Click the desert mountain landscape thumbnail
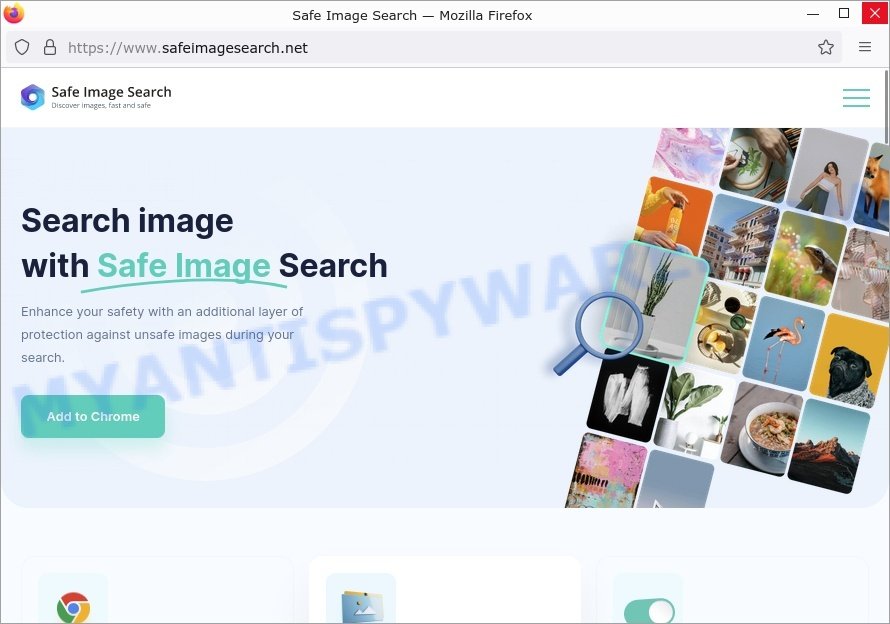This screenshot has width=890, height=624. click(830, 446)
